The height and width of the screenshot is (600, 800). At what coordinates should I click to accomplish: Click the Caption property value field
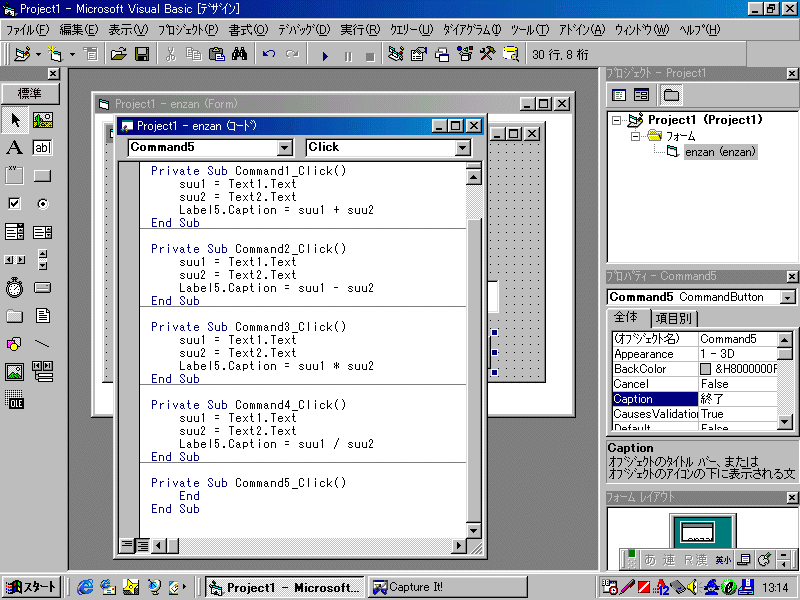click(x=737, y=399)
